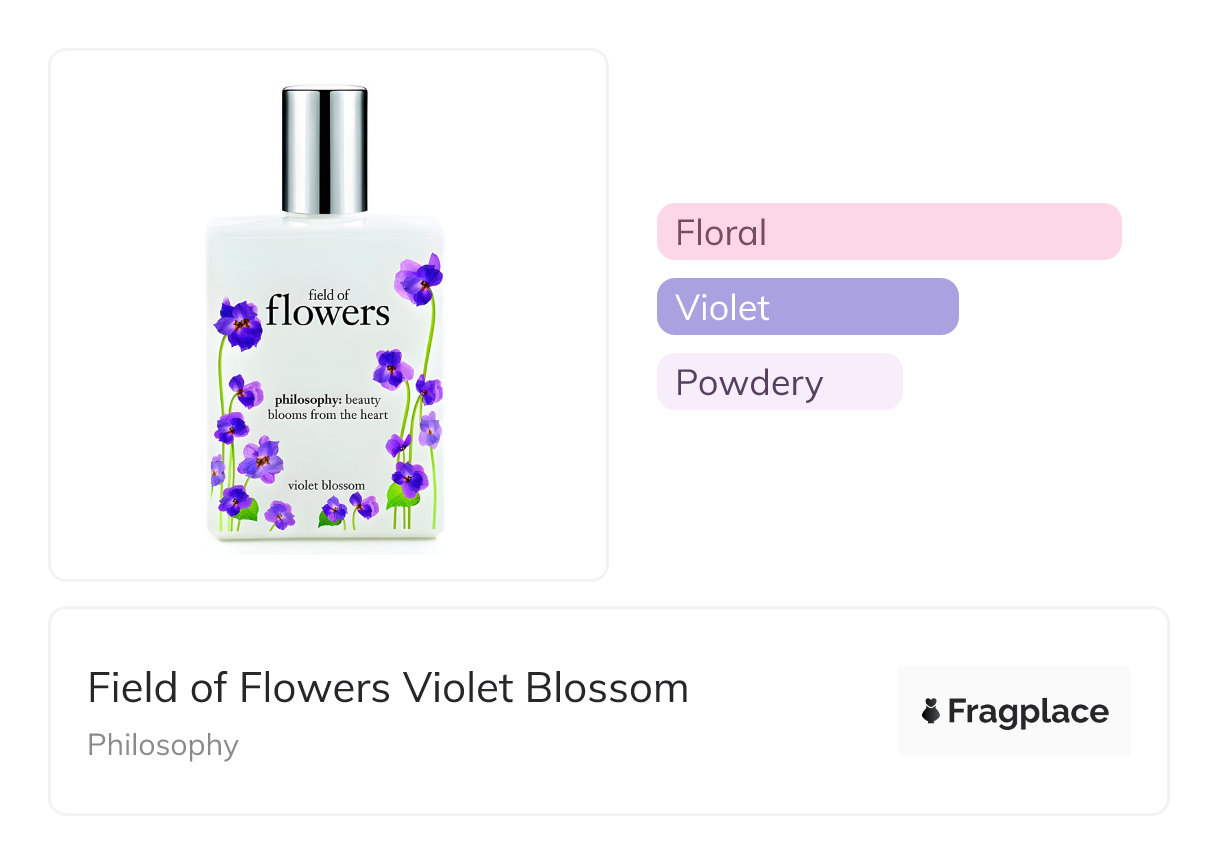Open the Philosophy brand link
The width and height of the screenshot is (1218, 864).
pos(163,746)
